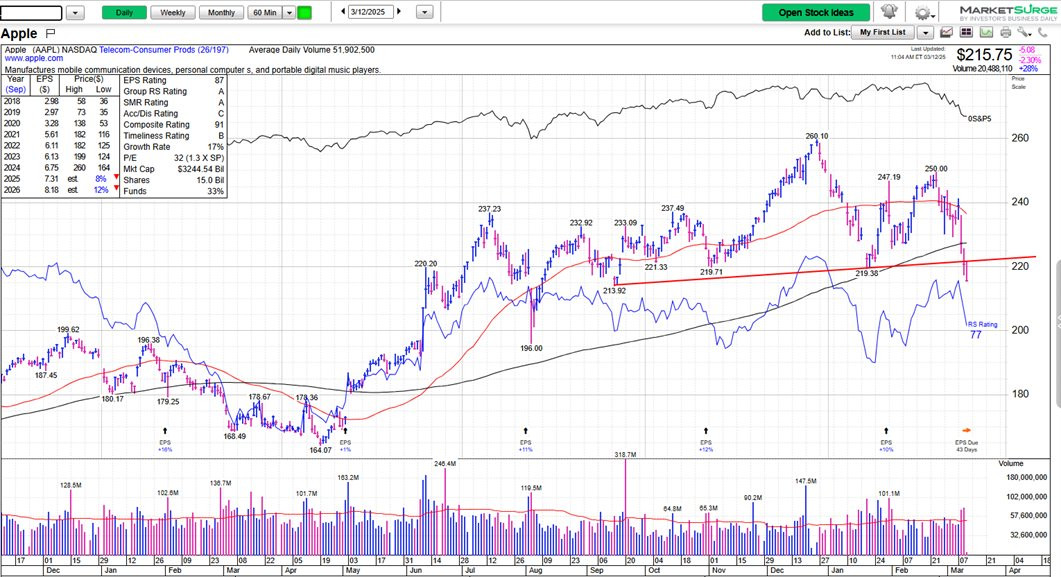The width and height of the screenshot is (1061, 577).
Task: Click the line chart view icon
Action: click(x=947, y=32)
